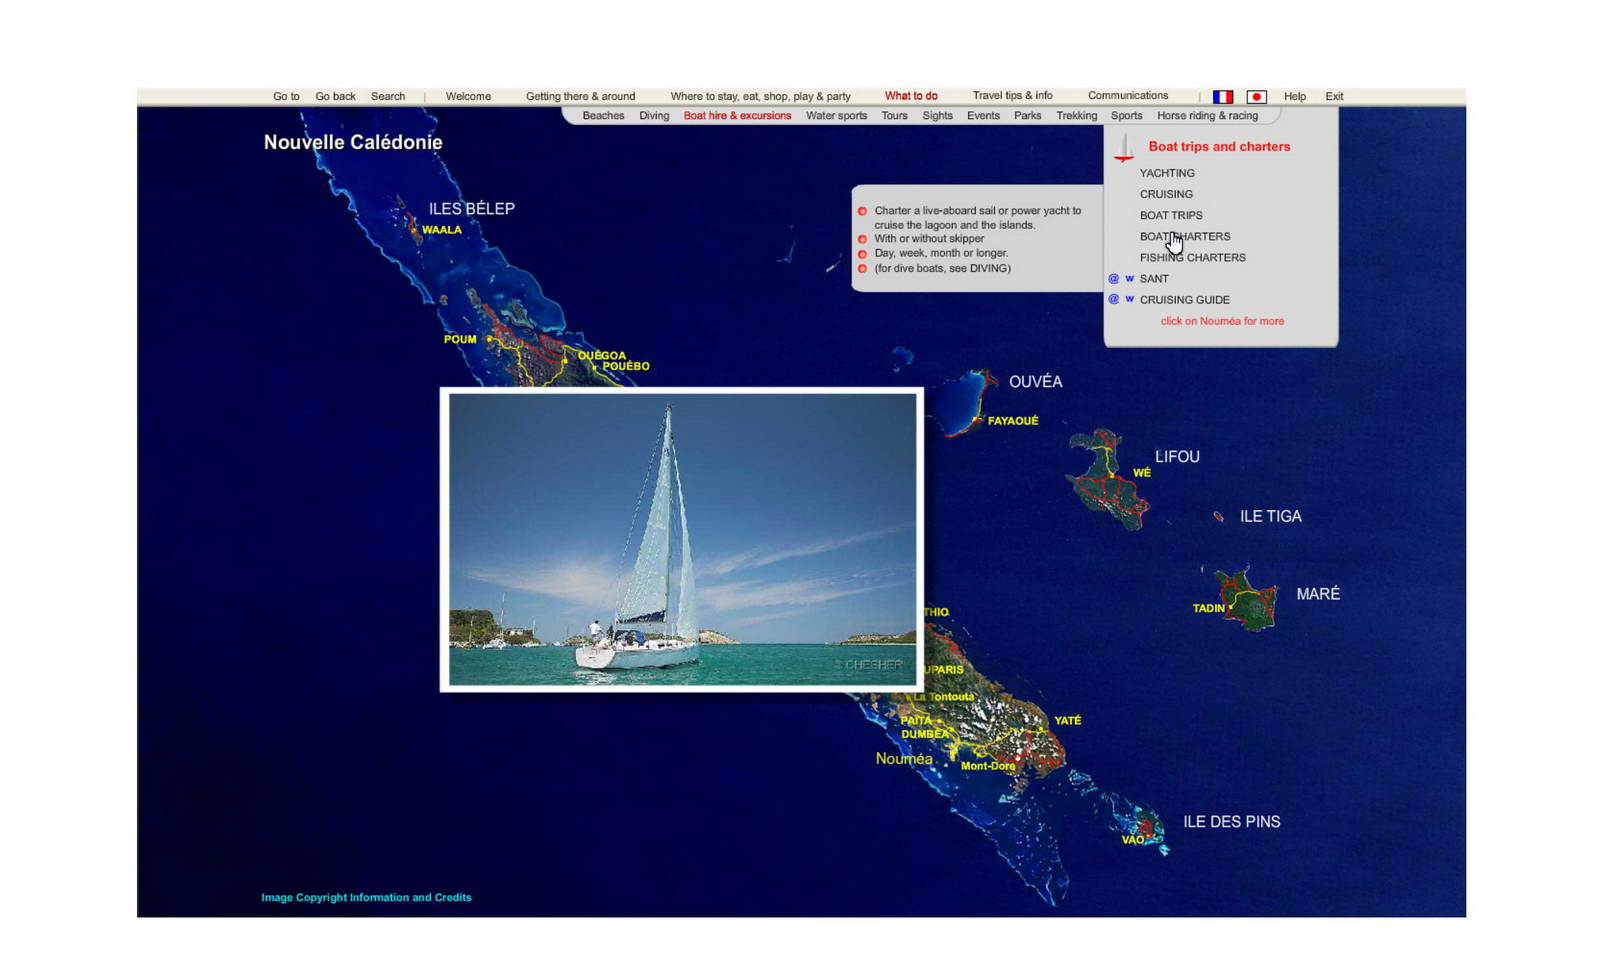The image size is (1600, 966).
Task: Click the @ email icon next to SANT
Action: pyautogui.click(x=1112, y=278)
